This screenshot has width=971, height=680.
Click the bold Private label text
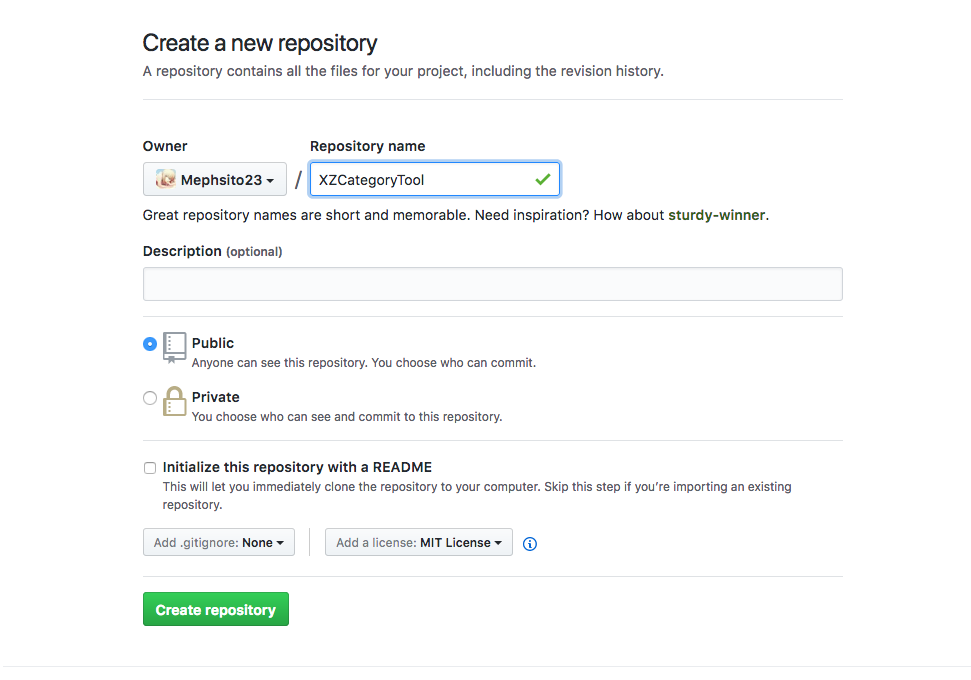coord(215,397)
